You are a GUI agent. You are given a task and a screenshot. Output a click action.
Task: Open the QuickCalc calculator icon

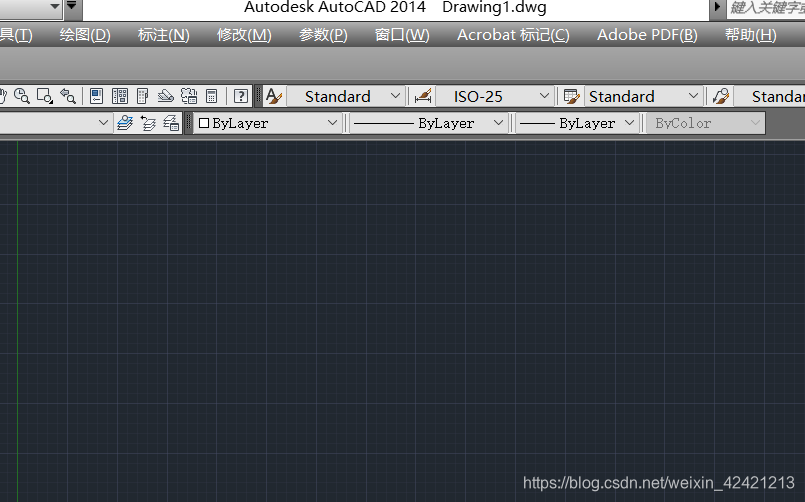212,96
